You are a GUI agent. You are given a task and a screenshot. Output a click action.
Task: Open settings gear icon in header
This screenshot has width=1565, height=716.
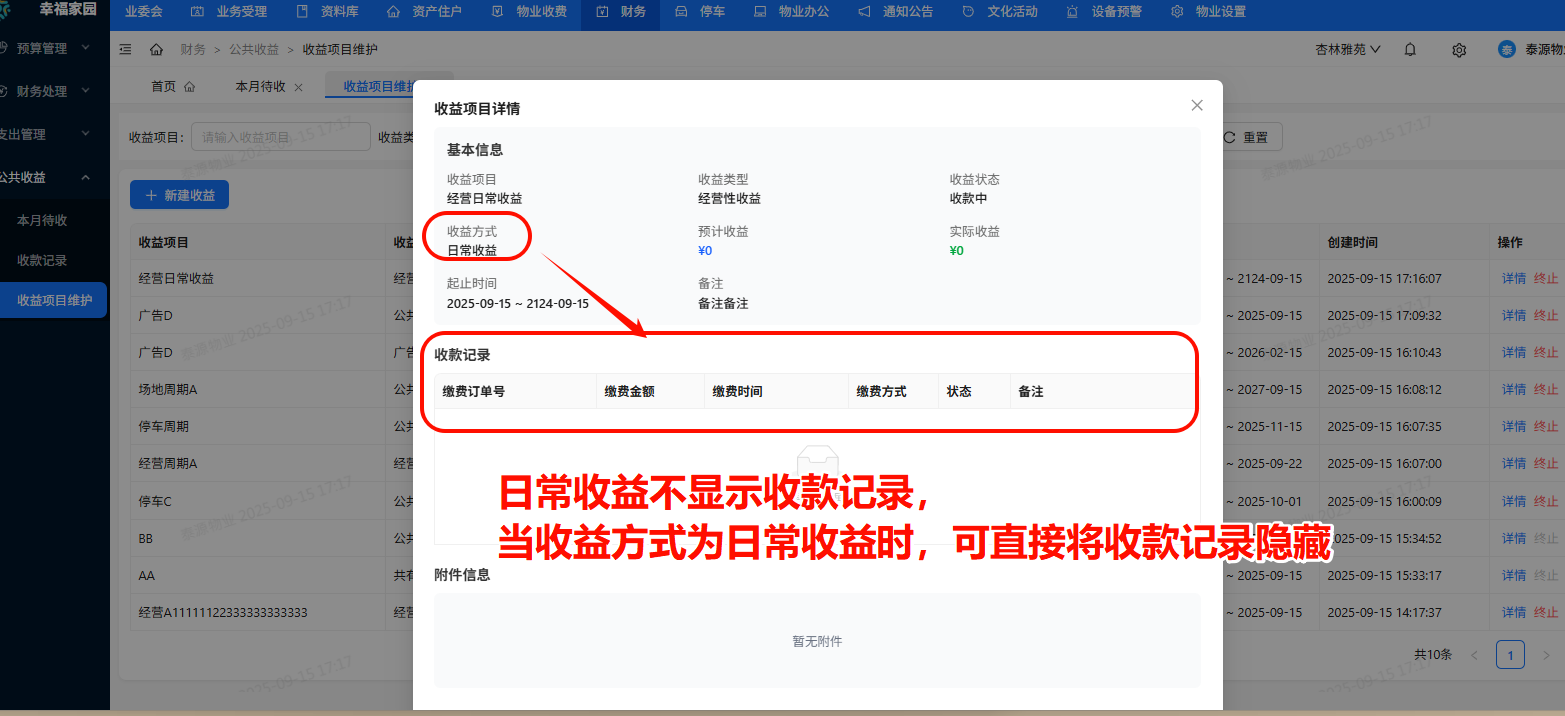tap(1459, 49)
